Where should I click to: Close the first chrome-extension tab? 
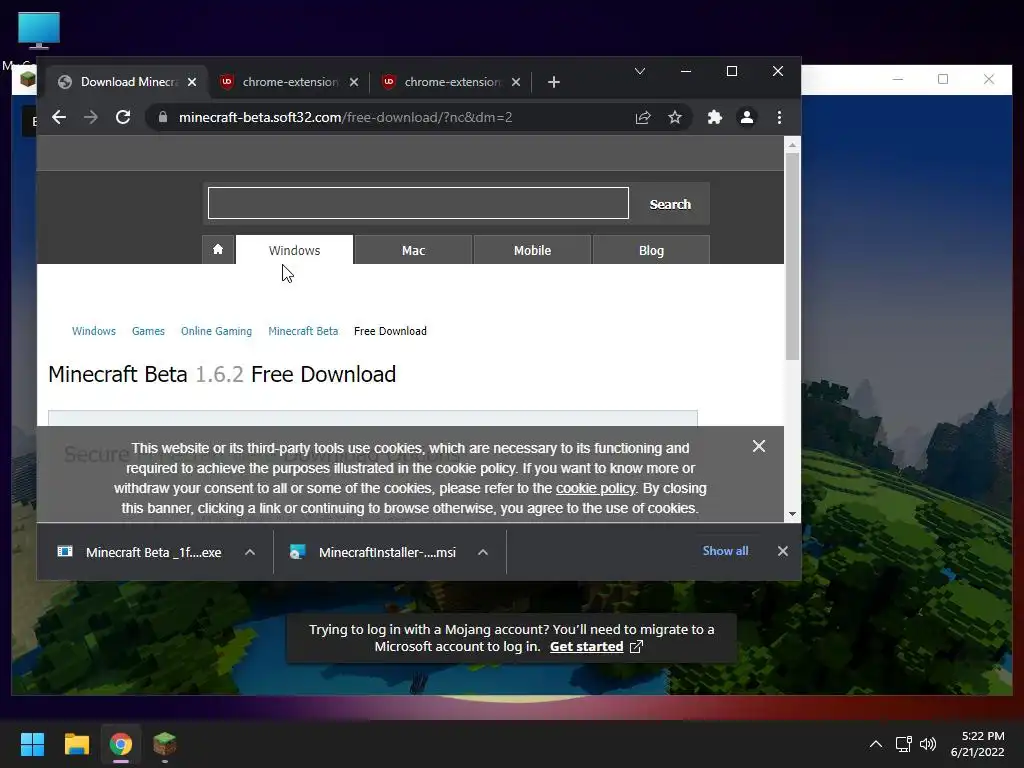point(354,82)
